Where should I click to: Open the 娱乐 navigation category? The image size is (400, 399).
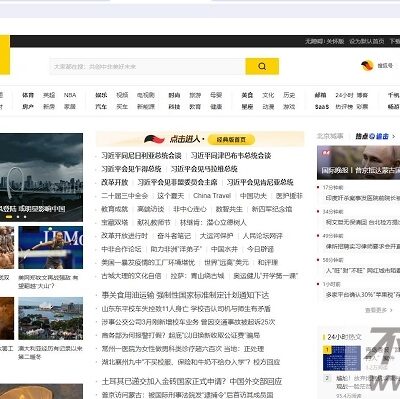point(101,95)
